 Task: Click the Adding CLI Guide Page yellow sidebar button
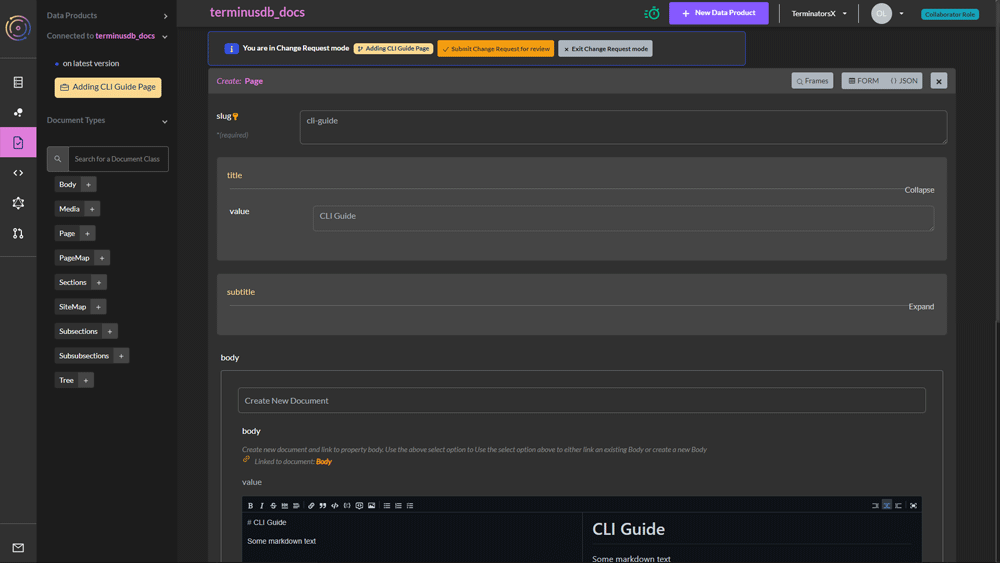(108, 87)
